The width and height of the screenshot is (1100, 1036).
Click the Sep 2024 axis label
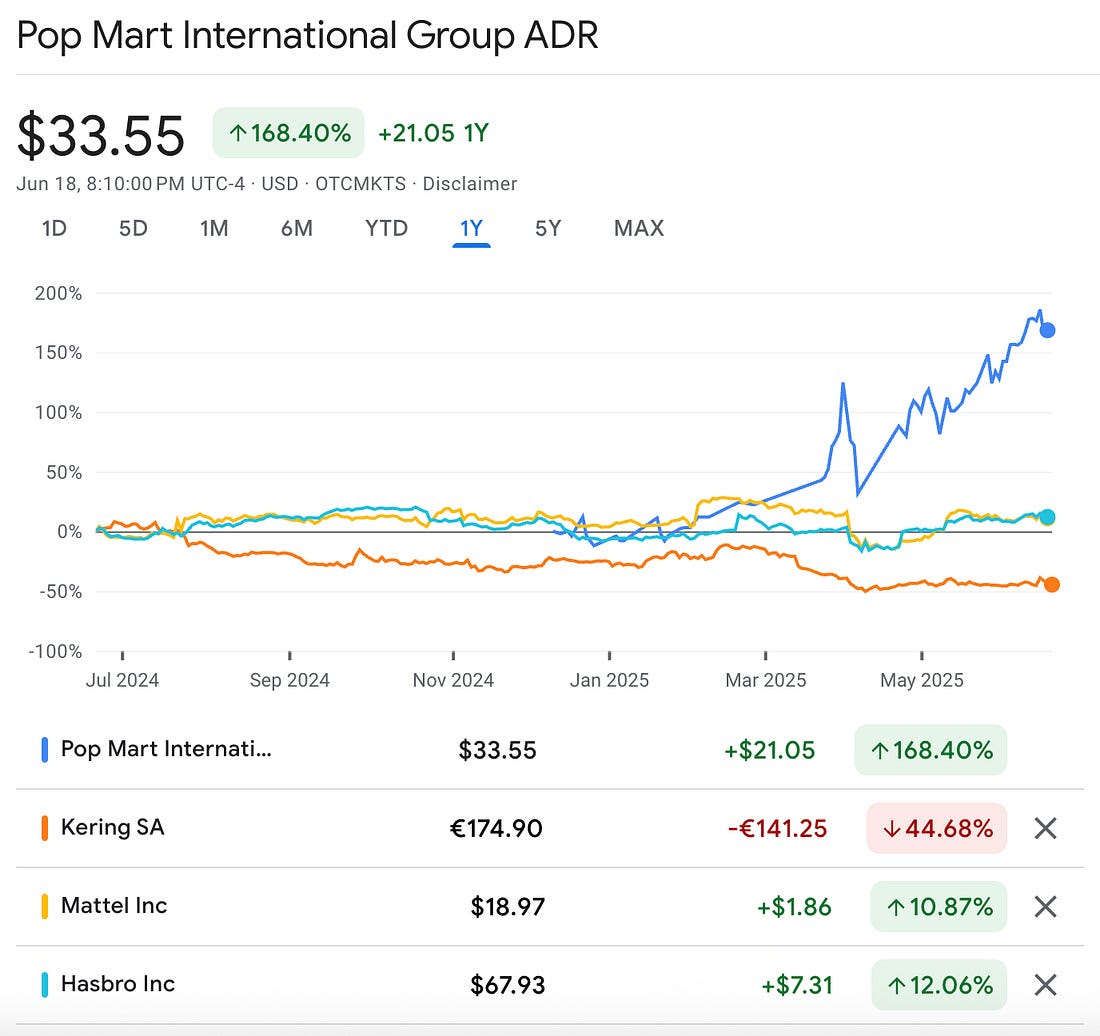tap(290, 680)
